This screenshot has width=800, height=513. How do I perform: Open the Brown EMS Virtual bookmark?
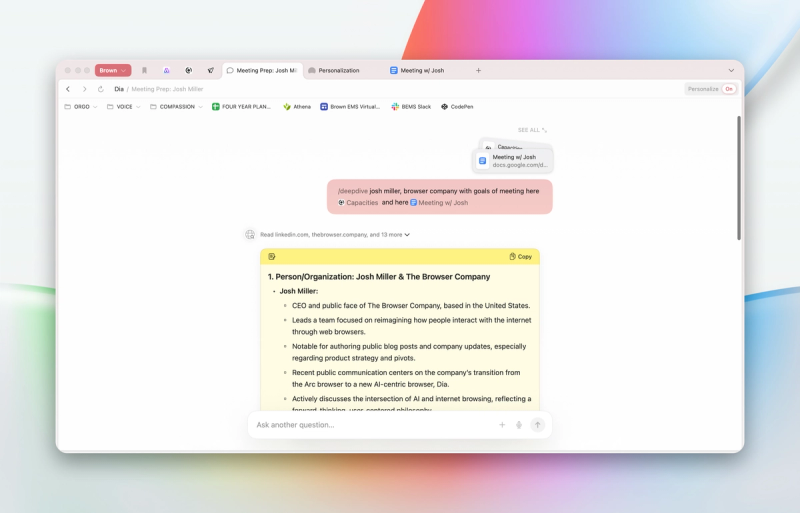pos(350,107)
